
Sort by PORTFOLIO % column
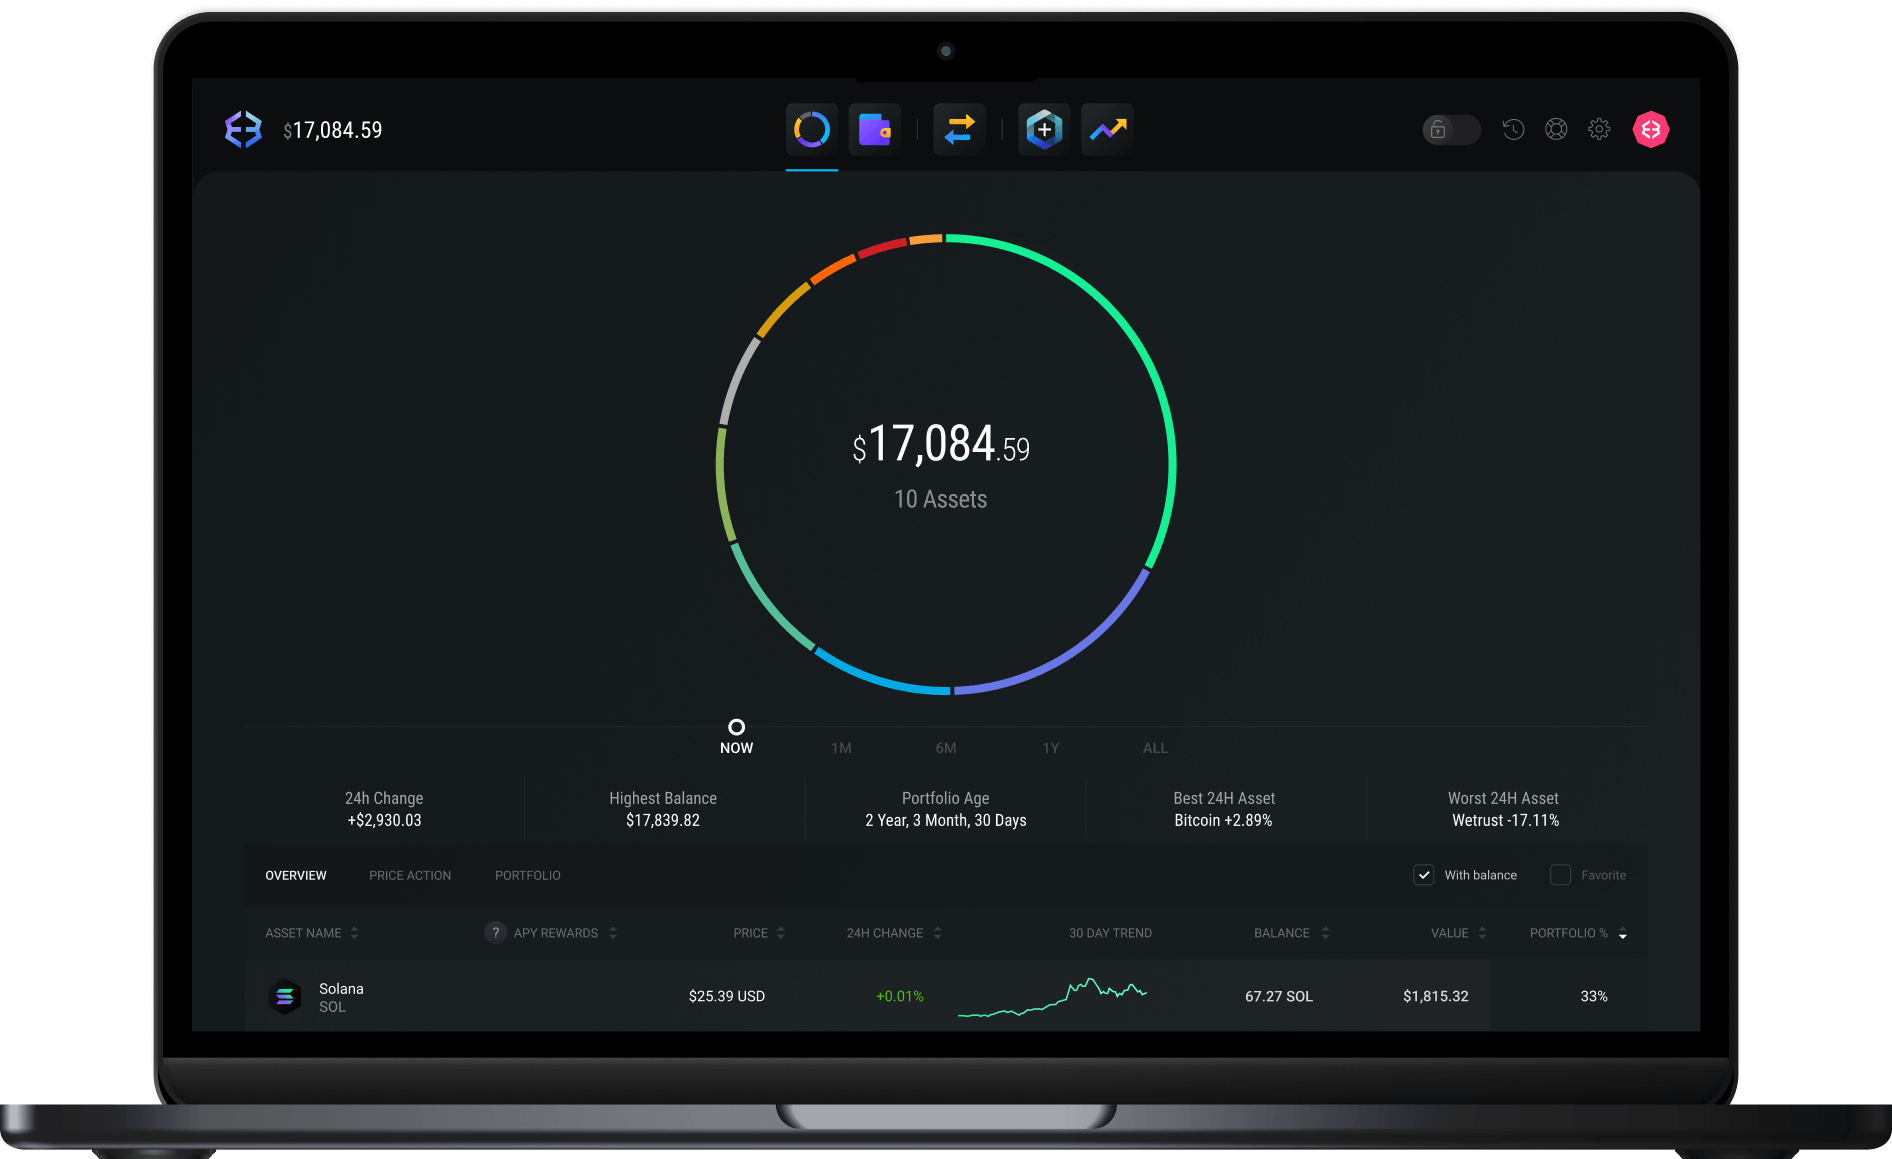coord(1579,933)
